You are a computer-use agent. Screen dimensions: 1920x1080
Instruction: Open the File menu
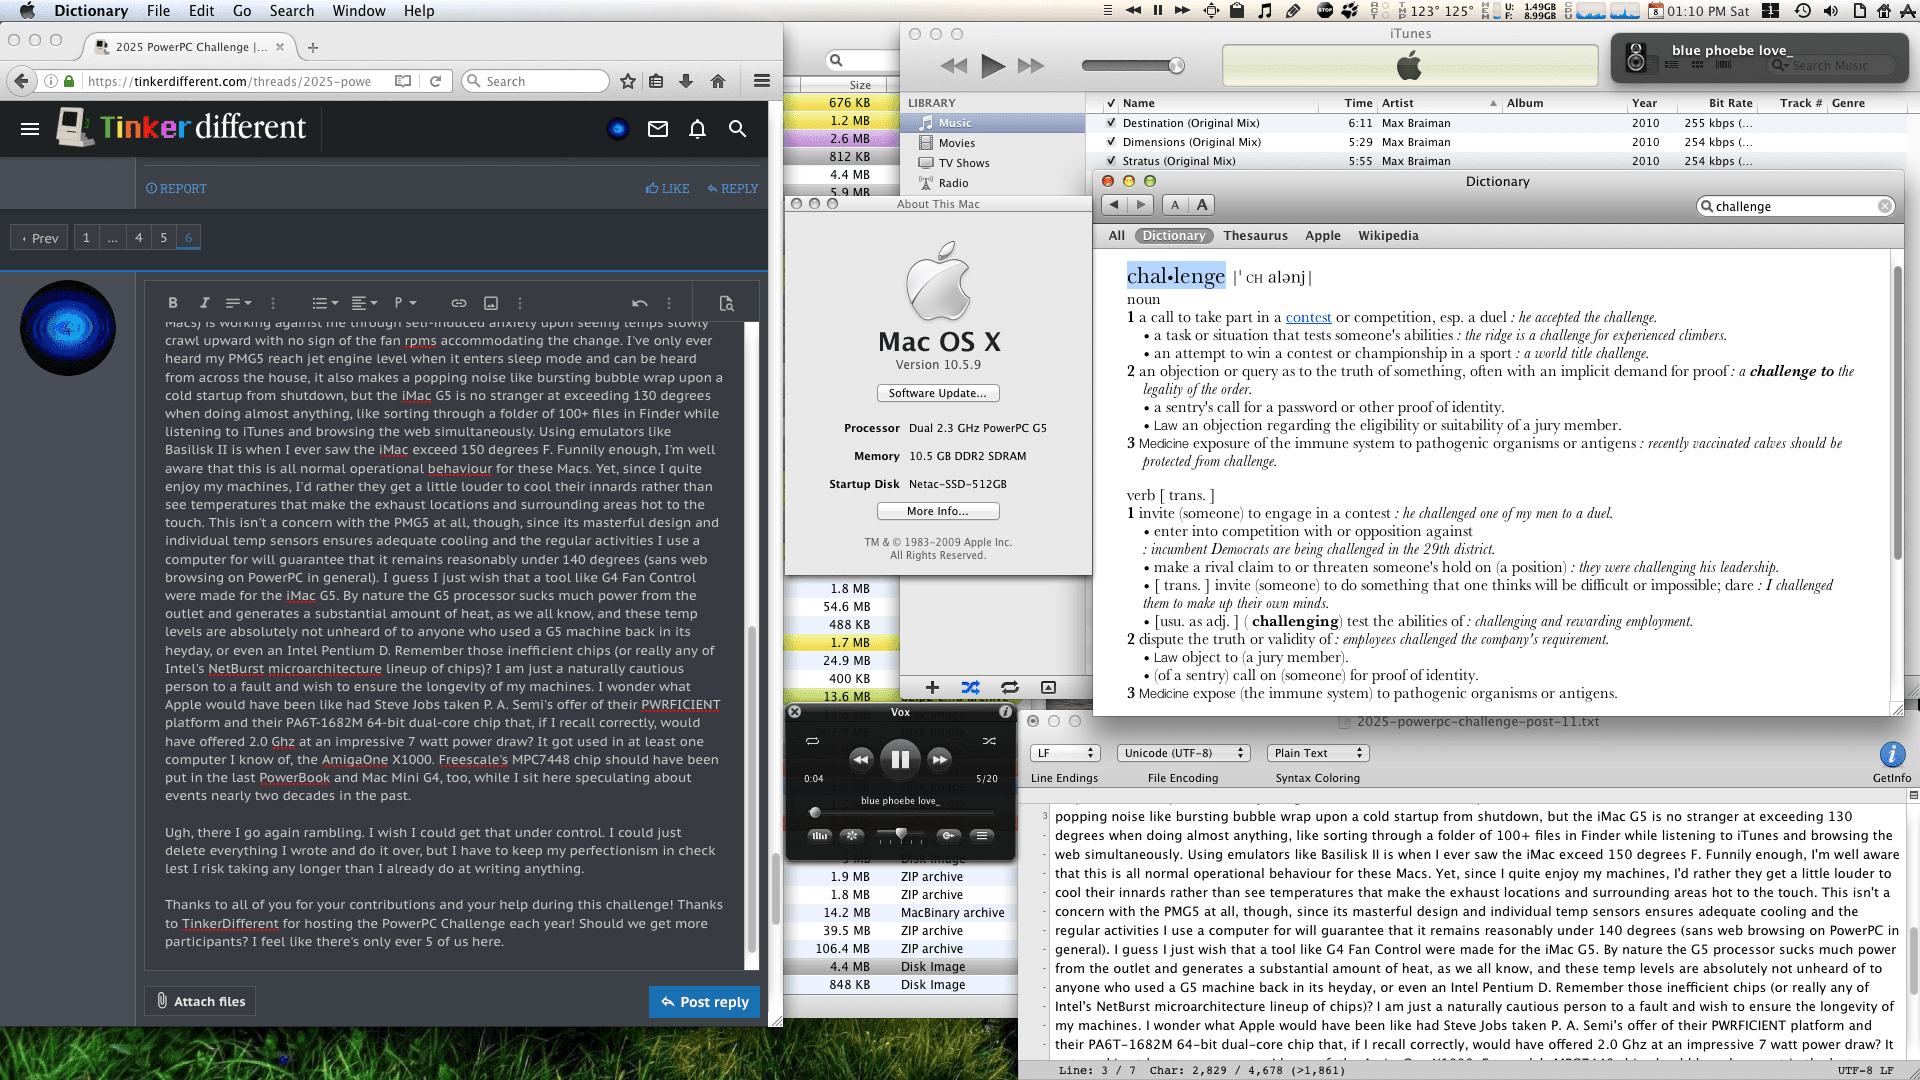tap(158, 11)
